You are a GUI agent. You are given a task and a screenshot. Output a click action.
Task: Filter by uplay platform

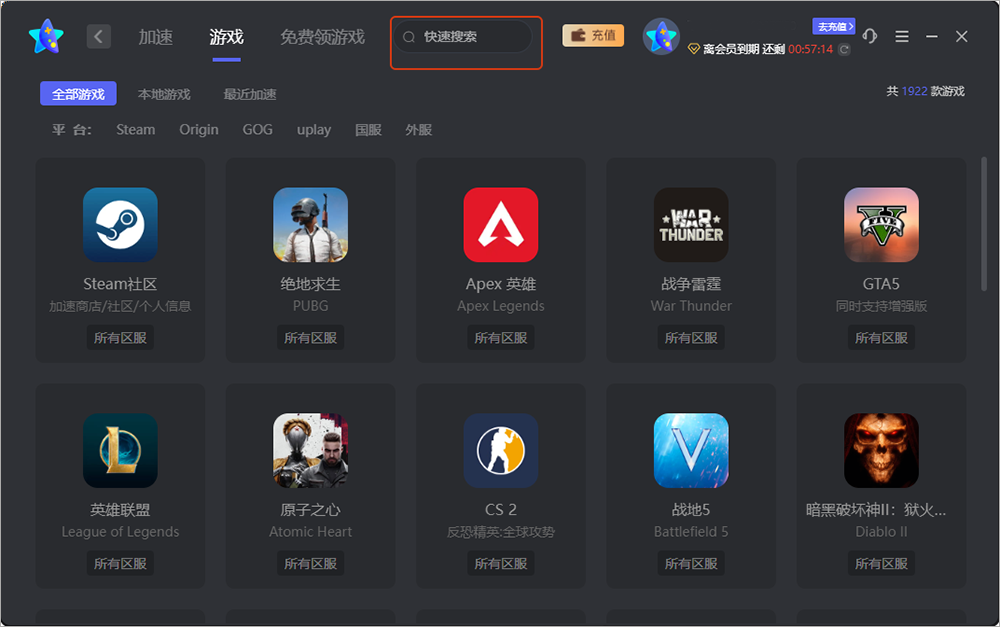[314, 129]
